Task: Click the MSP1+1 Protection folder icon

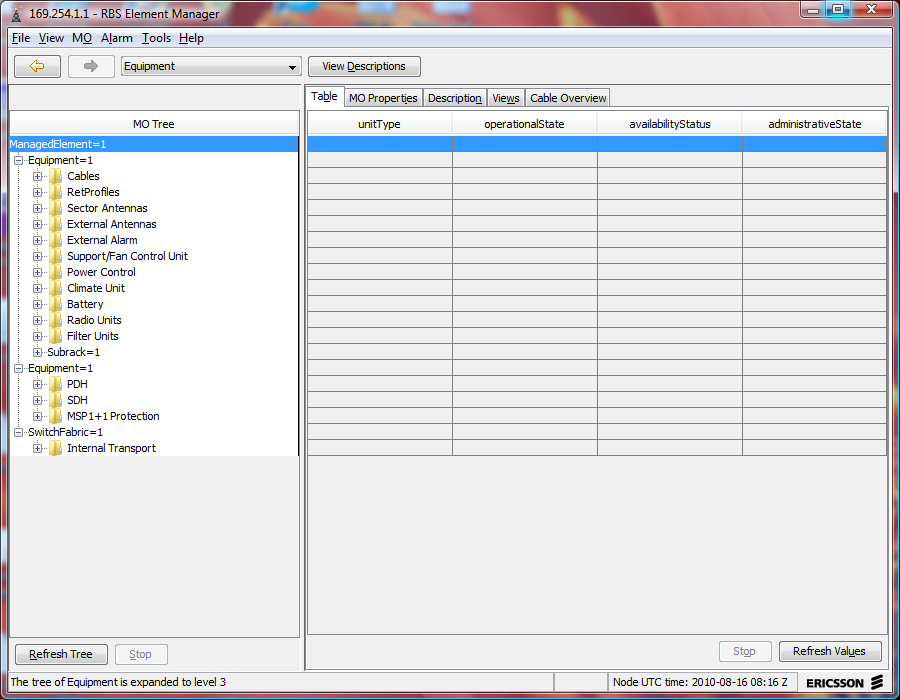Action: pyautogui.click(x=56, y=417)
